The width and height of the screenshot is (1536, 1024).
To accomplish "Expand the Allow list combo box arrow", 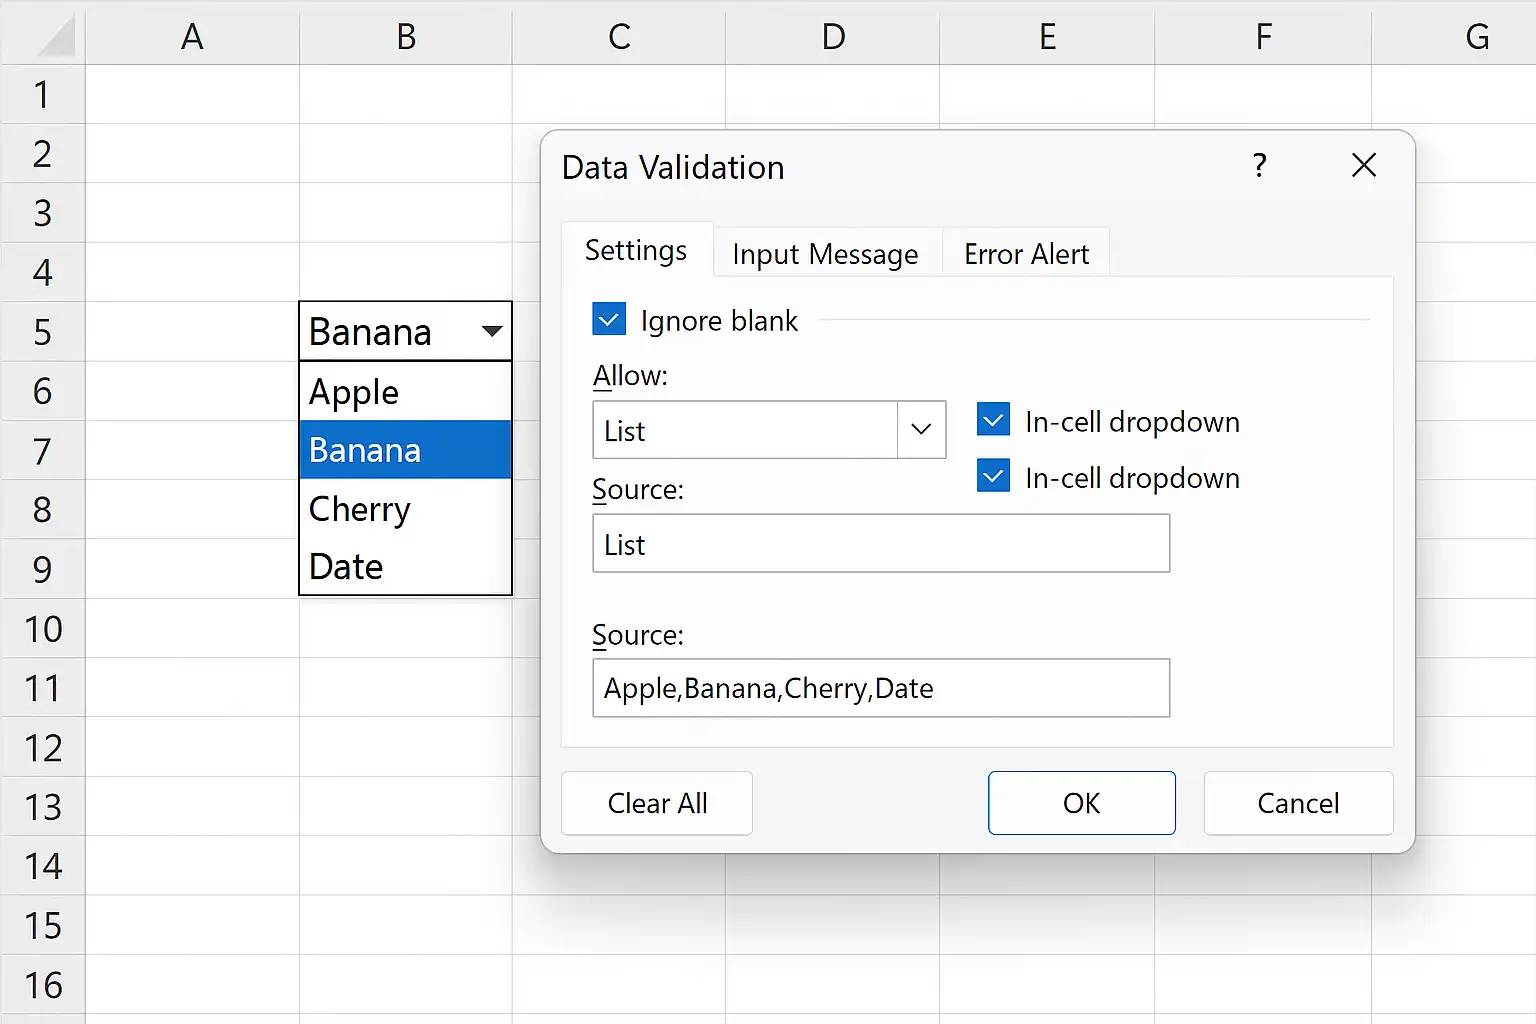I will [x=921, y=430].
